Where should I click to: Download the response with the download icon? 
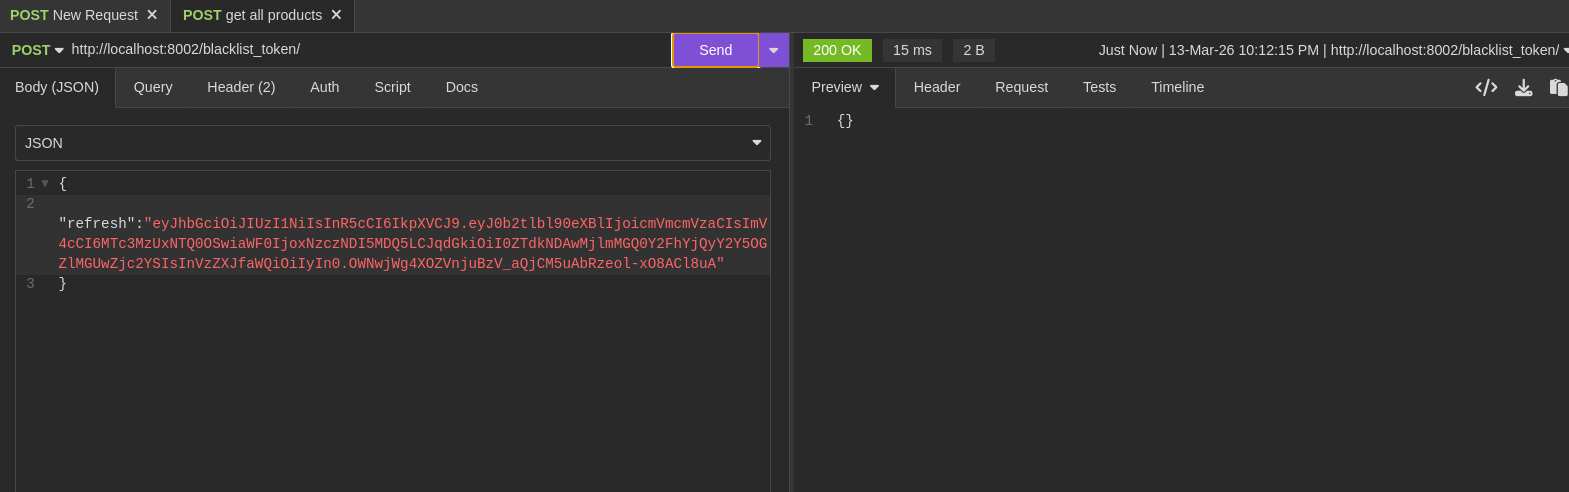[x=1523, y=88]
